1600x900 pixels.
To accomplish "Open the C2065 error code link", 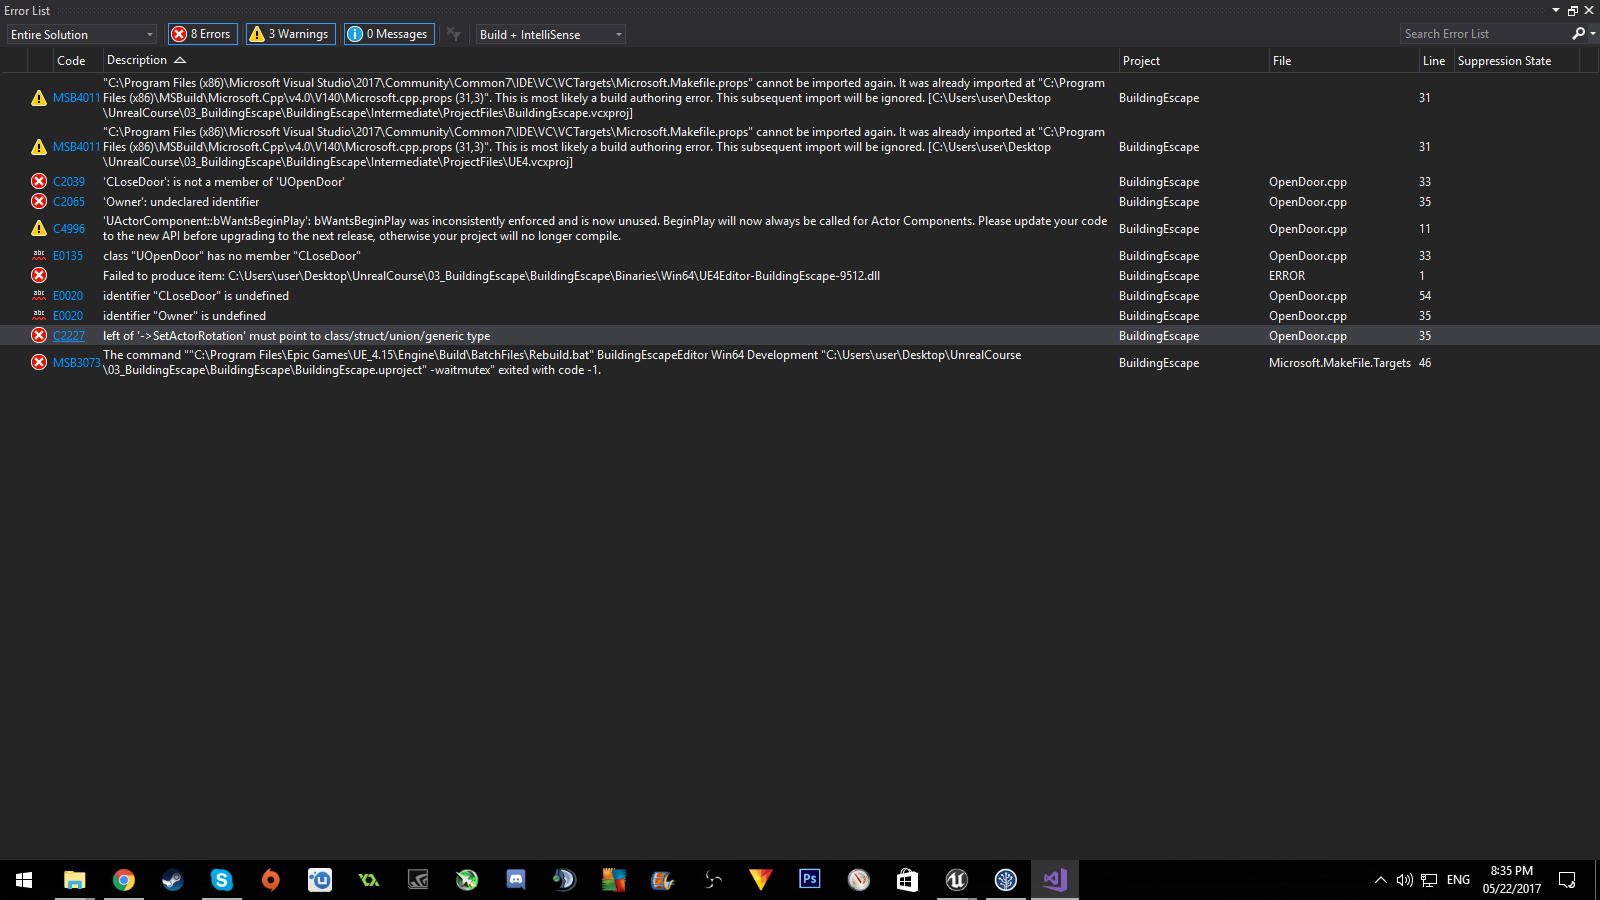I will pyautogui.click(x=69, y=202).
